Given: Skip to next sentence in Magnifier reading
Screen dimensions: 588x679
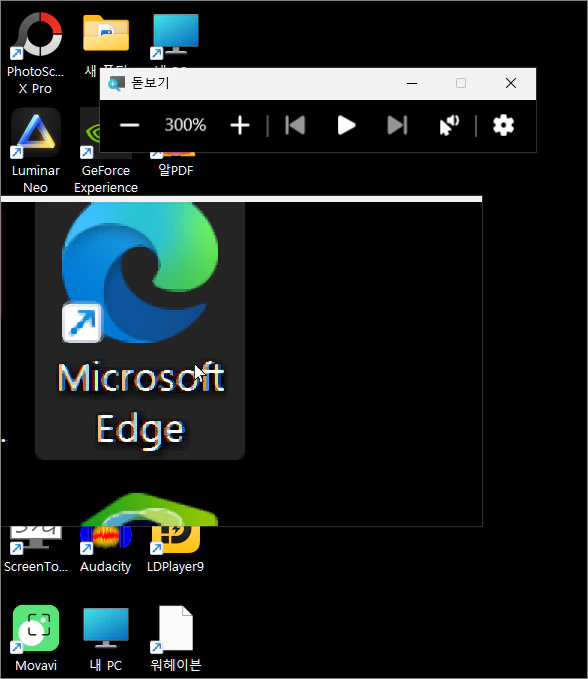Looking at the screenshot, I should point(397,126).
